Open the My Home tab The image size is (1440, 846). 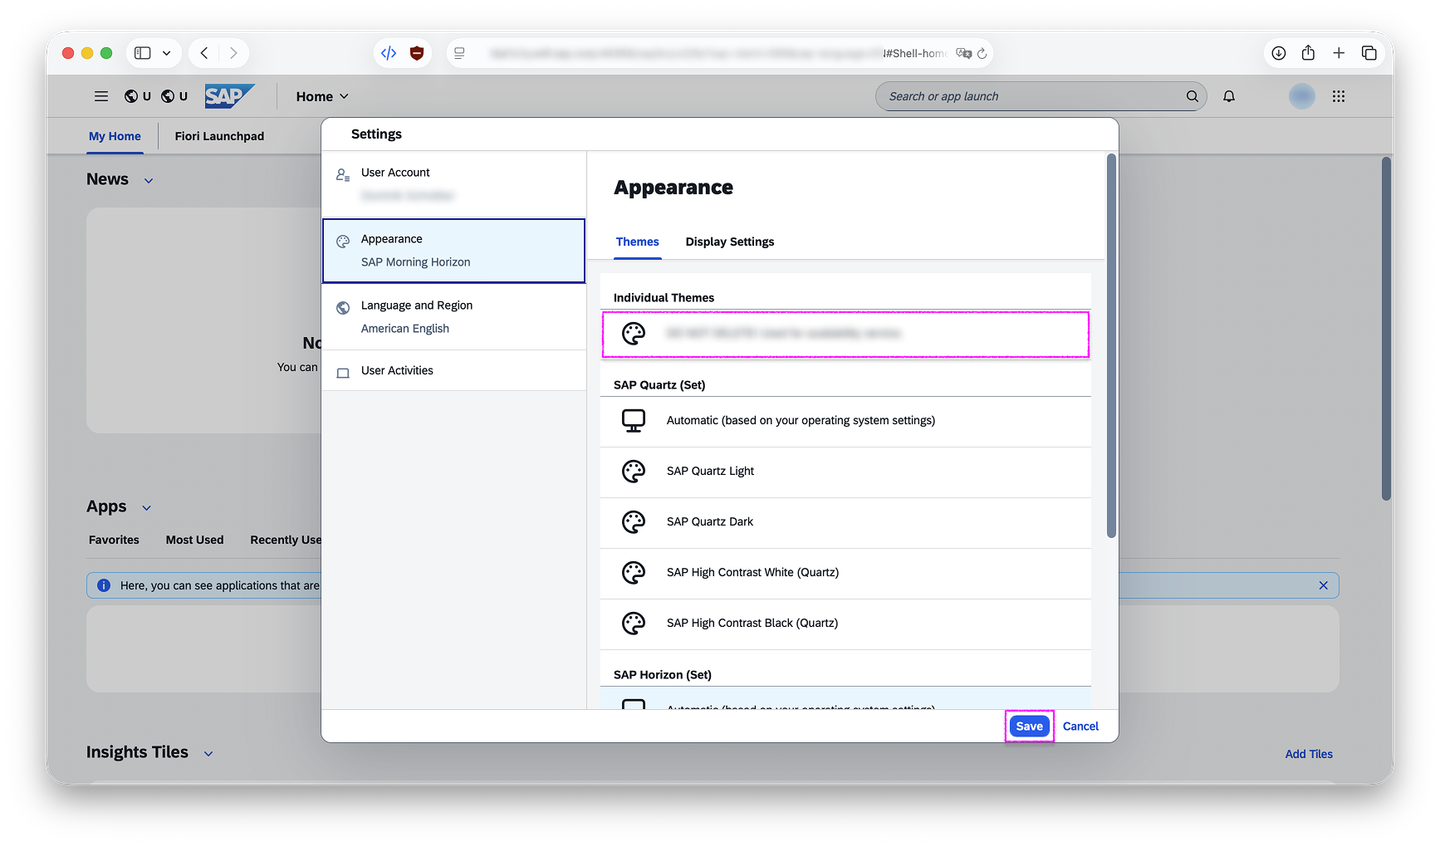point(115,136)
